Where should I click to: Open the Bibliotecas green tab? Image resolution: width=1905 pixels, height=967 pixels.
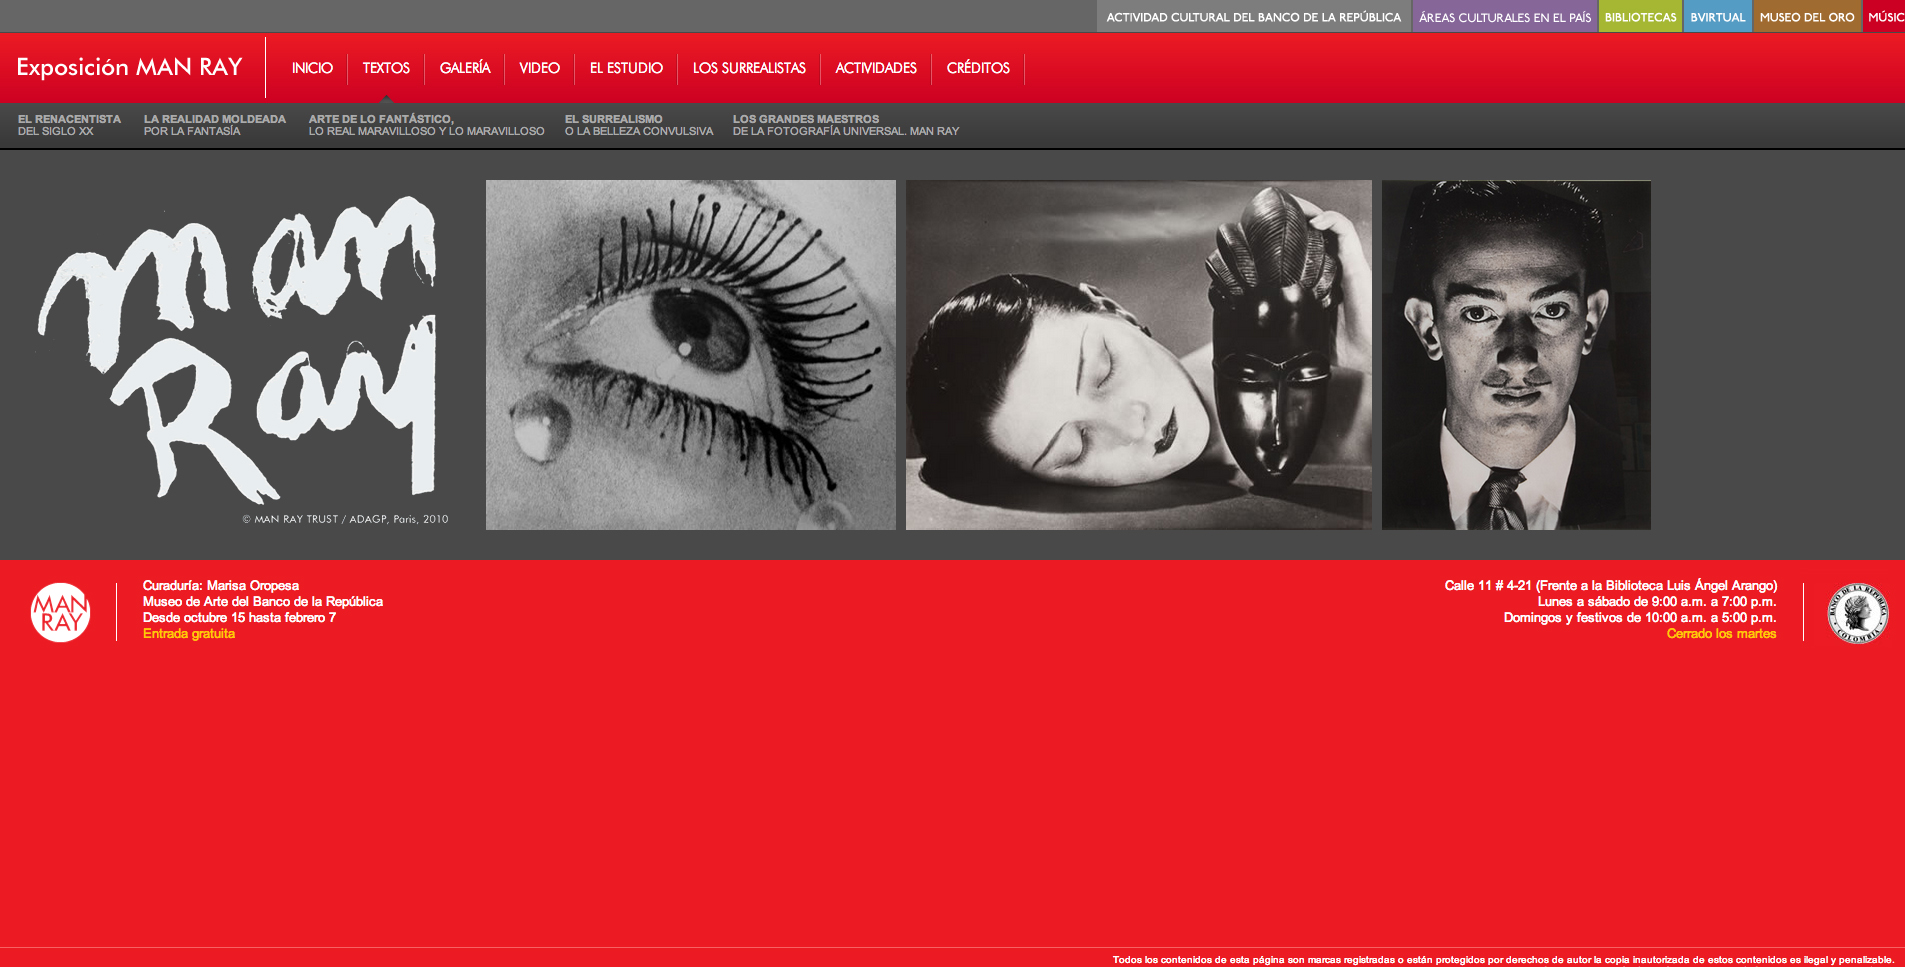coord(1640,17)
